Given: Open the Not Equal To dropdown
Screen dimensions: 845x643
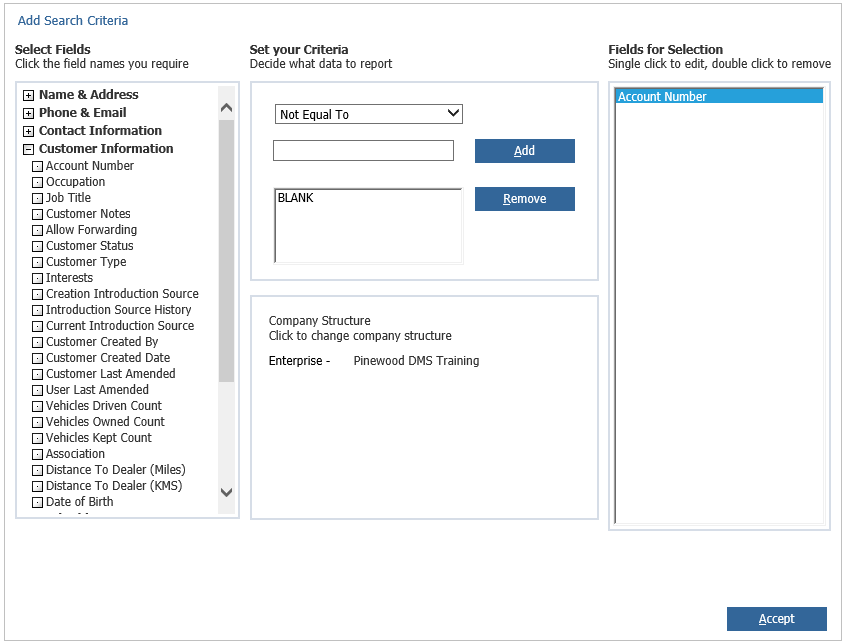Looking at the screenshot, I should [369, 114].
